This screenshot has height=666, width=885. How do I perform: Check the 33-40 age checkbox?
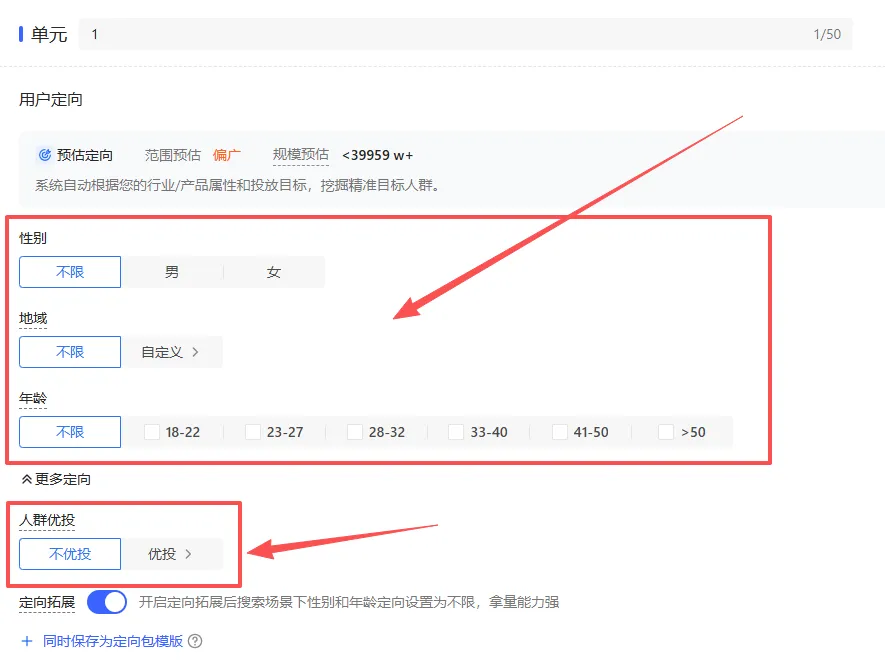click(457, 431)
